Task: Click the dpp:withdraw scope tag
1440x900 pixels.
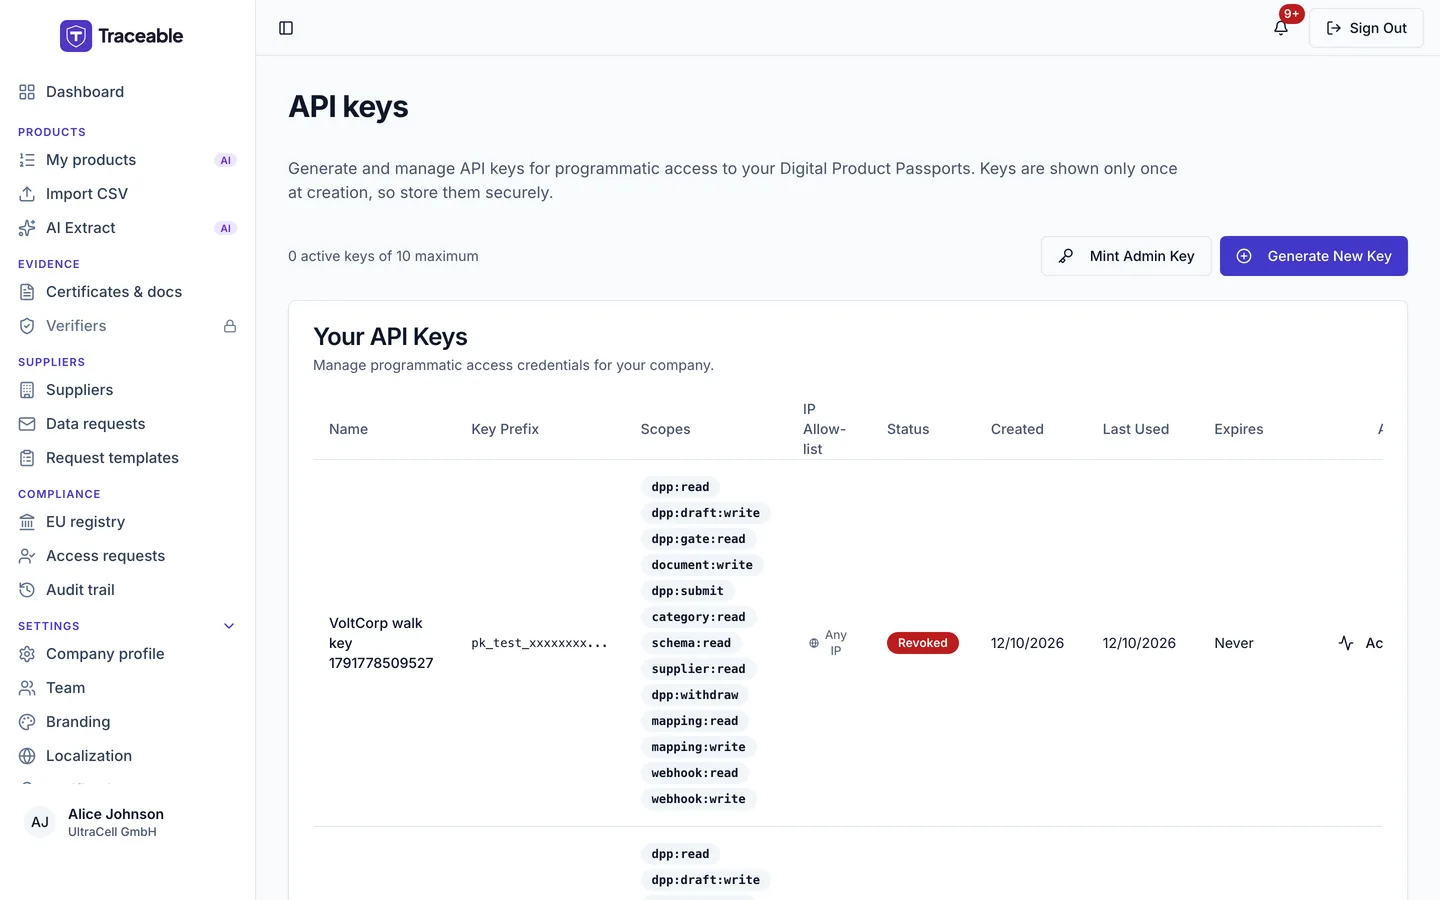Action: [x=695, y=695]
